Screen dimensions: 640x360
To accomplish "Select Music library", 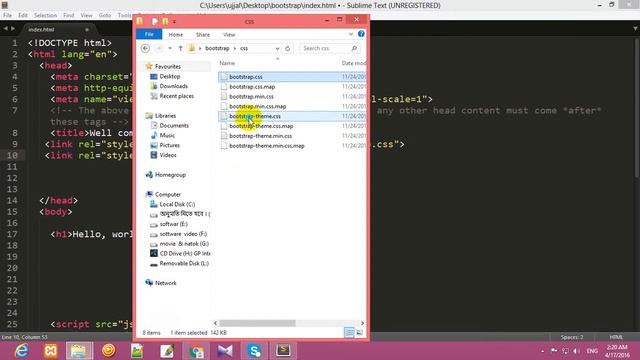I will click(167, 135).
